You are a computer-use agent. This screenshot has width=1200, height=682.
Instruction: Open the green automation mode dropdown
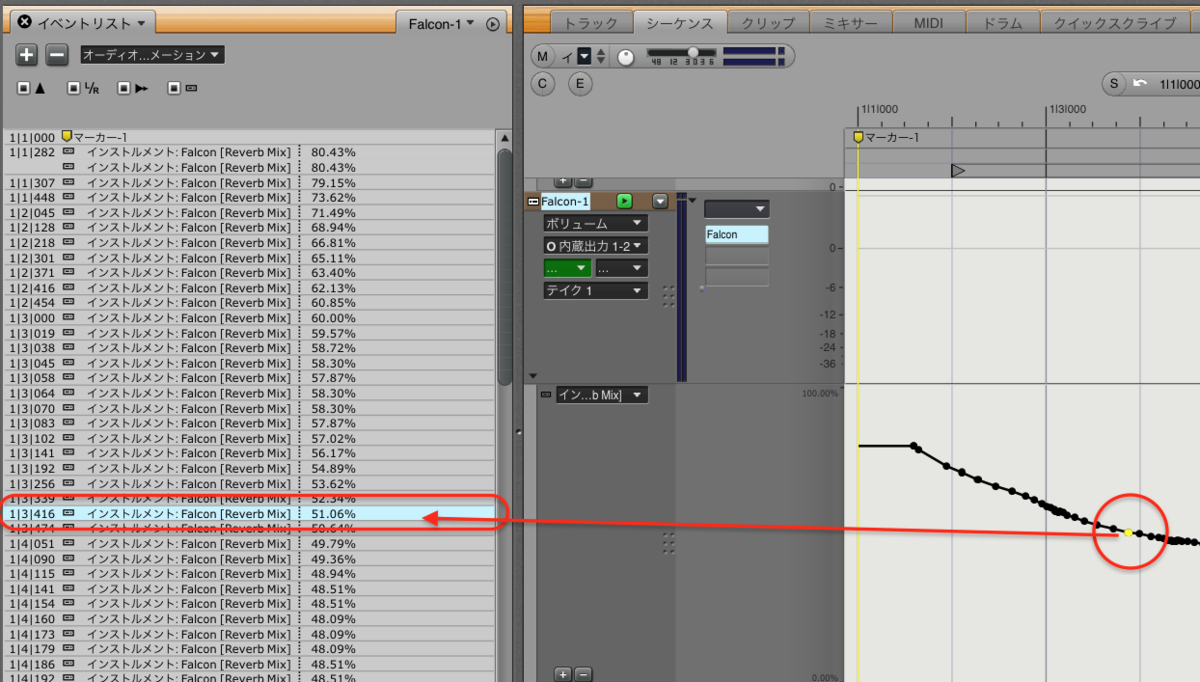[567, 268]
